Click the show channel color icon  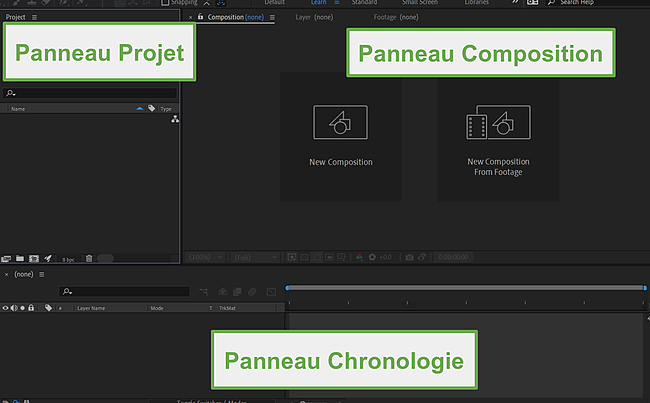[x=359, y=257]
